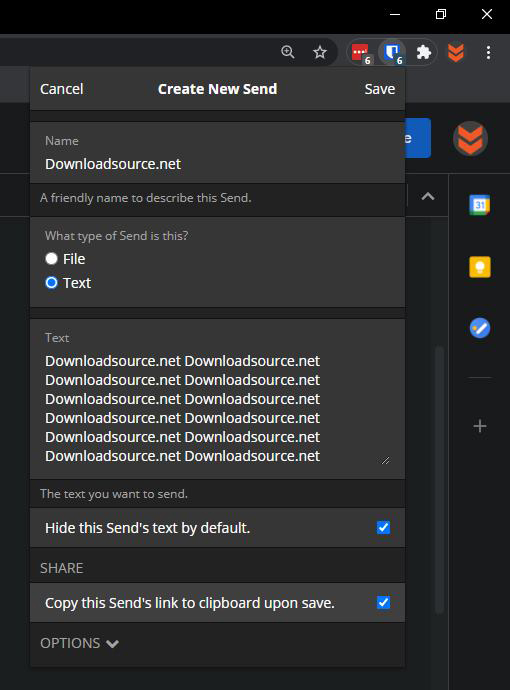This screenshot has width=510, height=690.
Task: Click the page vertical scrollbar
Action: point(439,480)
